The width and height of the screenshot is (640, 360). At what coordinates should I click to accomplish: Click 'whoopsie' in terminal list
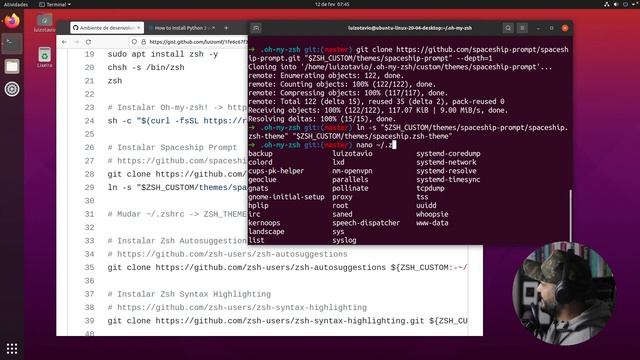[432, 214]
